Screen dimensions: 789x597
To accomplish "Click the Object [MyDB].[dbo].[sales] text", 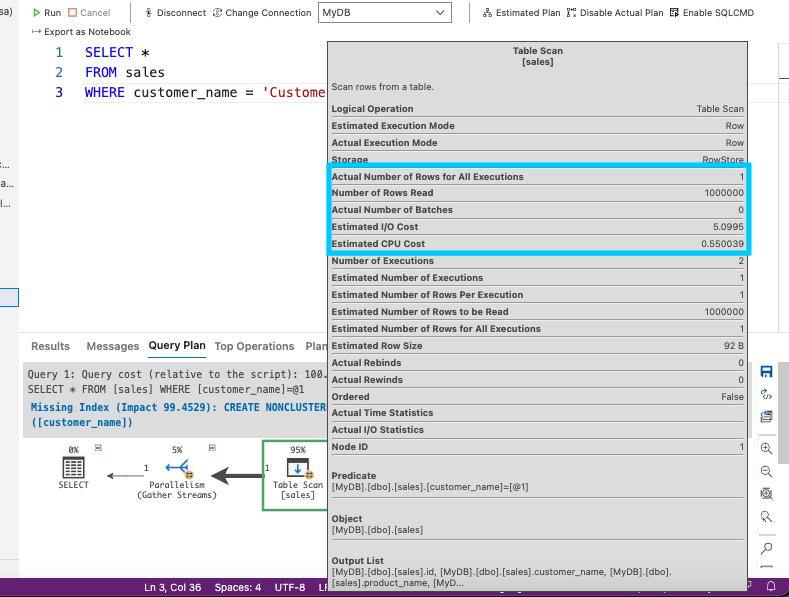I will 377,530.
